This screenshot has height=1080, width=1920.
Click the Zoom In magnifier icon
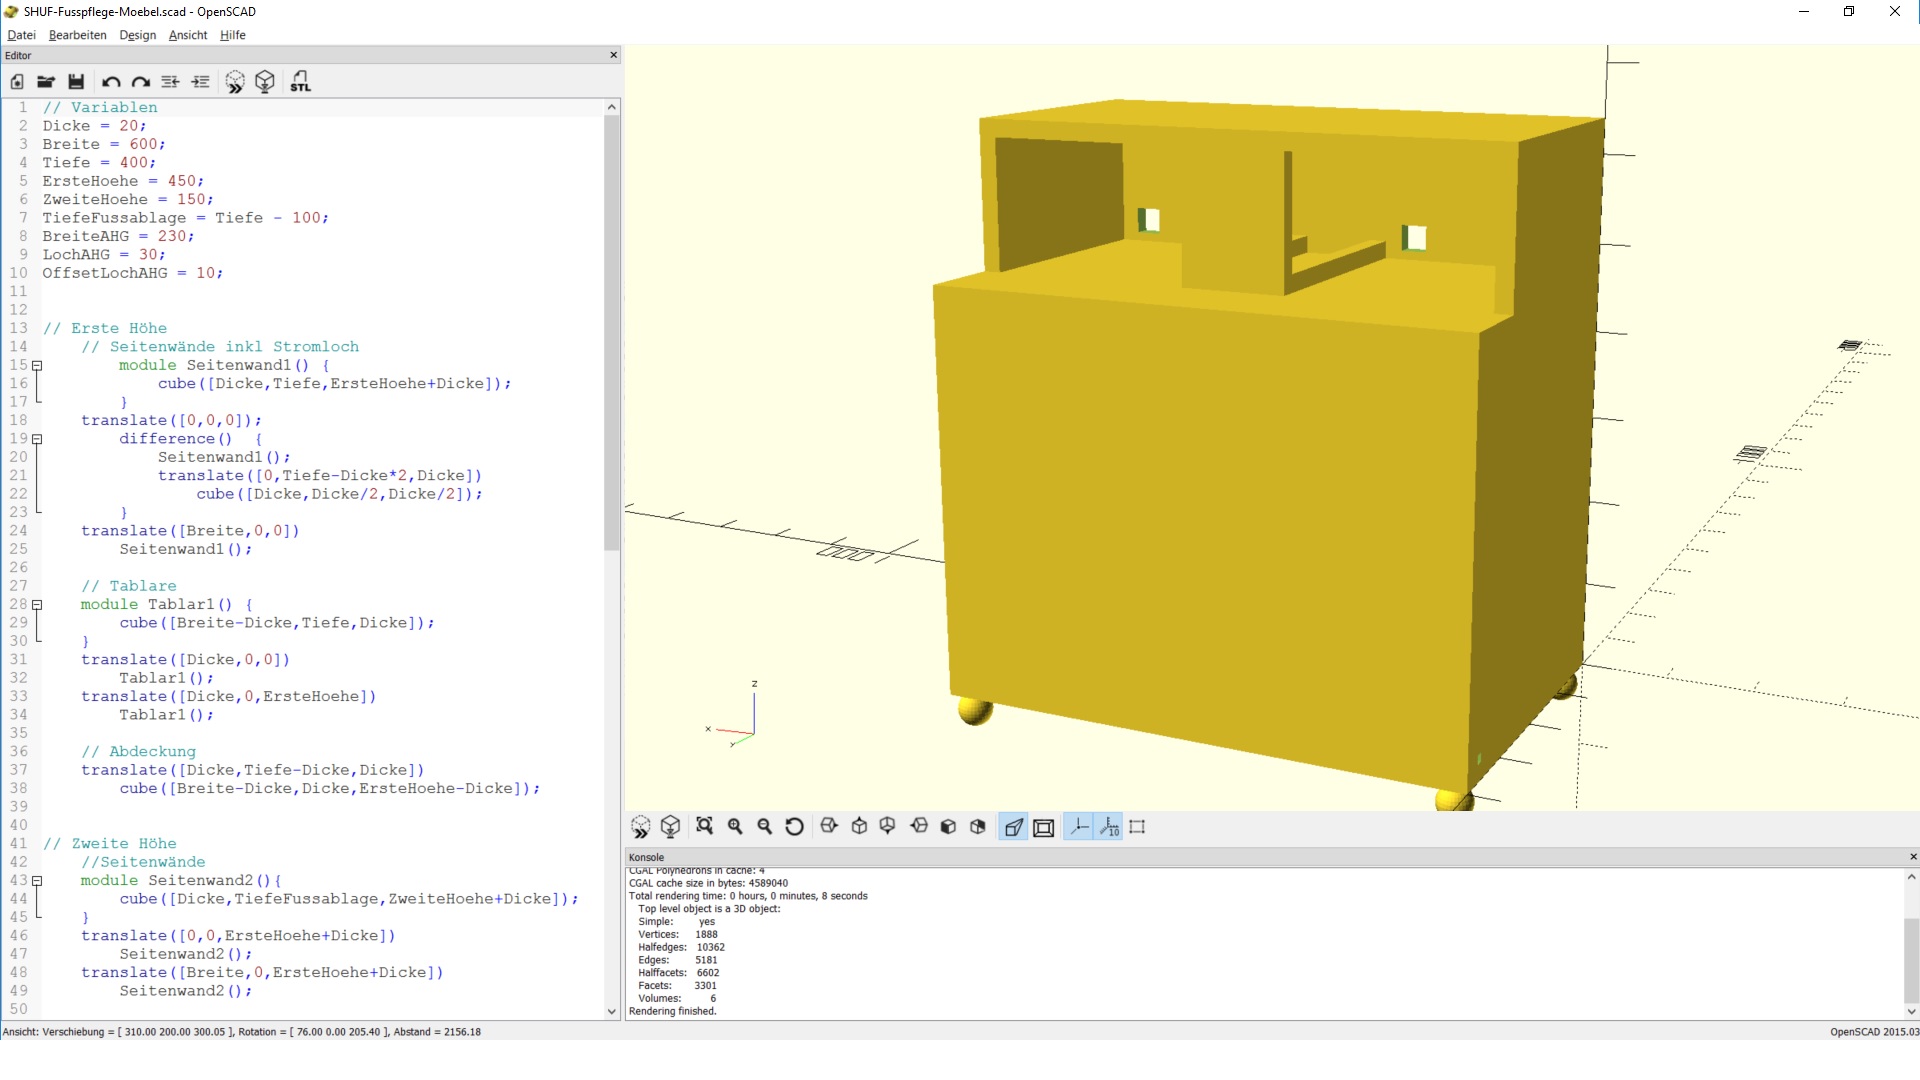735,827
